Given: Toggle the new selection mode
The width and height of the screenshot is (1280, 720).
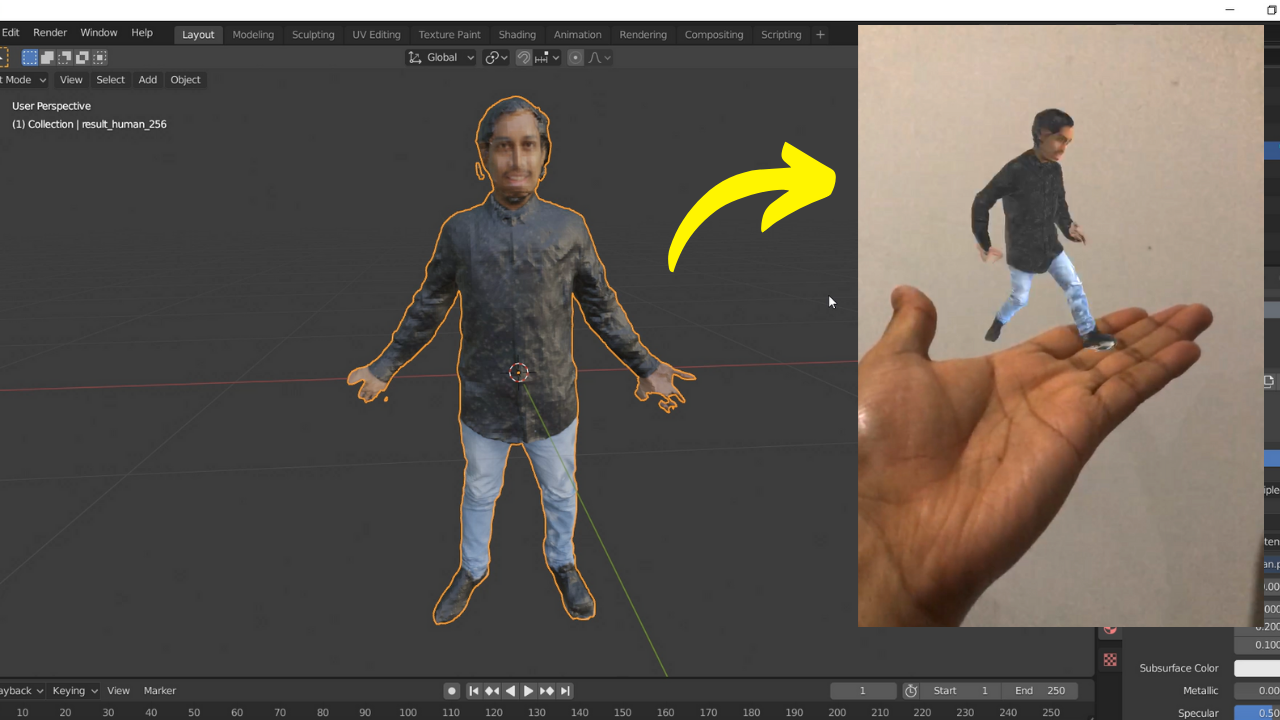Looking at the screenshot, I should tap(29, 57).
